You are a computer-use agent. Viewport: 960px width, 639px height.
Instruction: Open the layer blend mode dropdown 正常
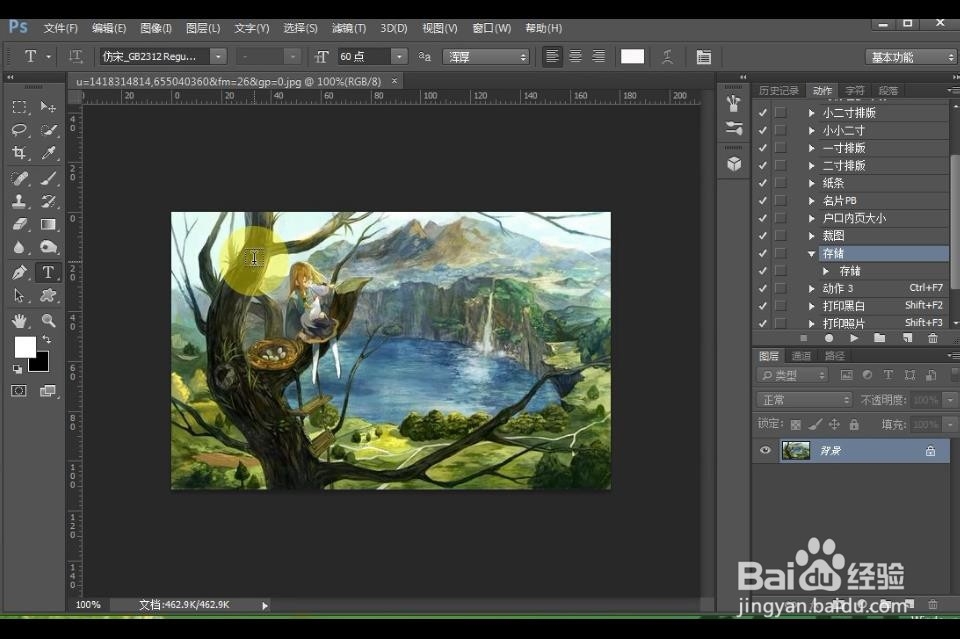tap(804, 400)
